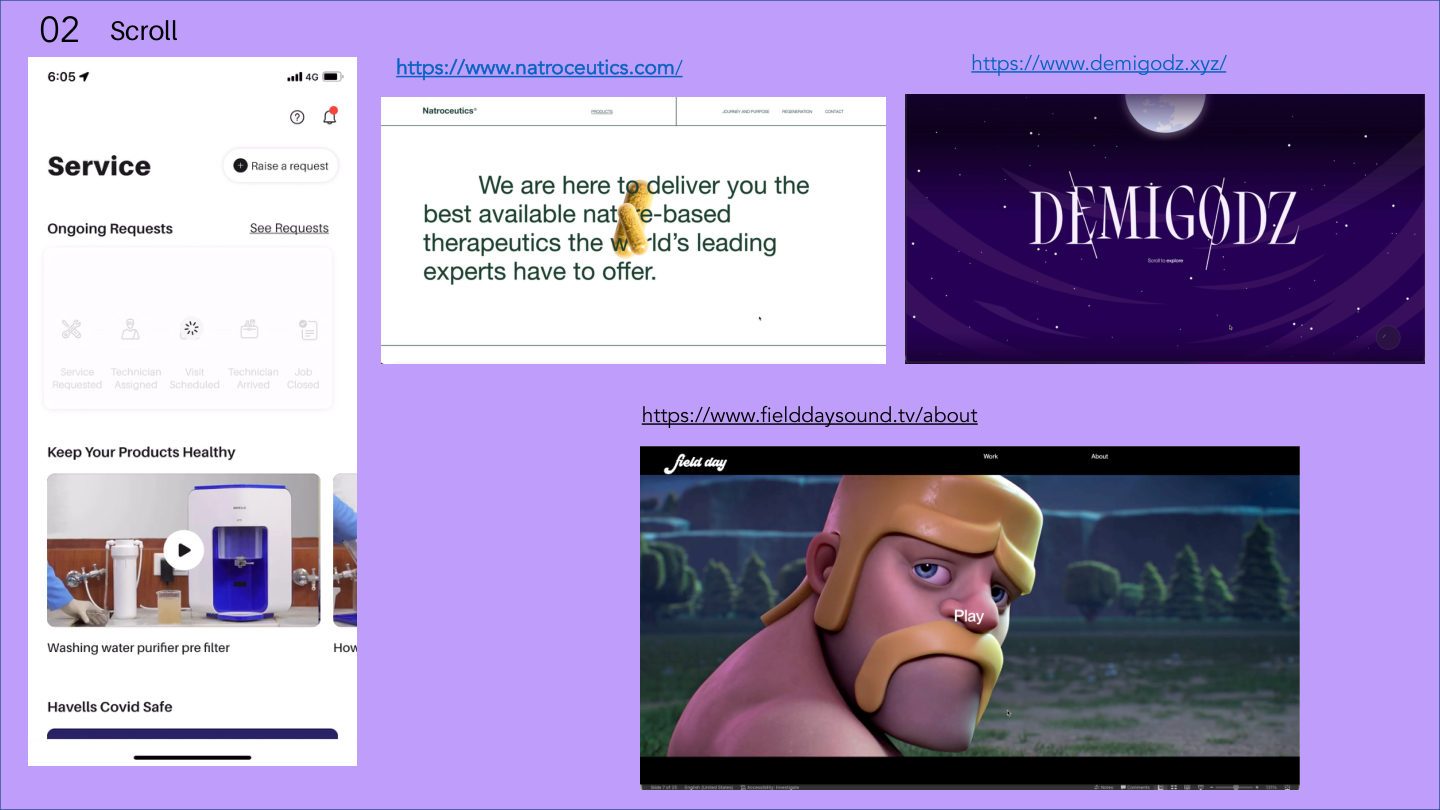
Task: Open the fielddaysound.tv/about link
Action: click(809, 415)
